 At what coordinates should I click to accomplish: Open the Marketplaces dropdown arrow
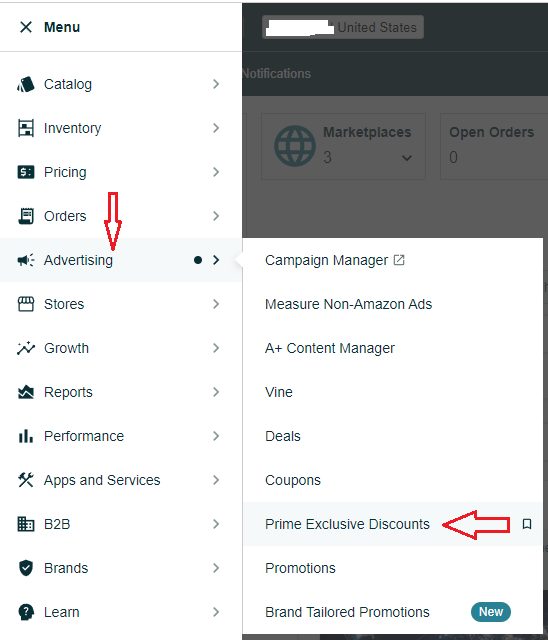click(406, 158)
